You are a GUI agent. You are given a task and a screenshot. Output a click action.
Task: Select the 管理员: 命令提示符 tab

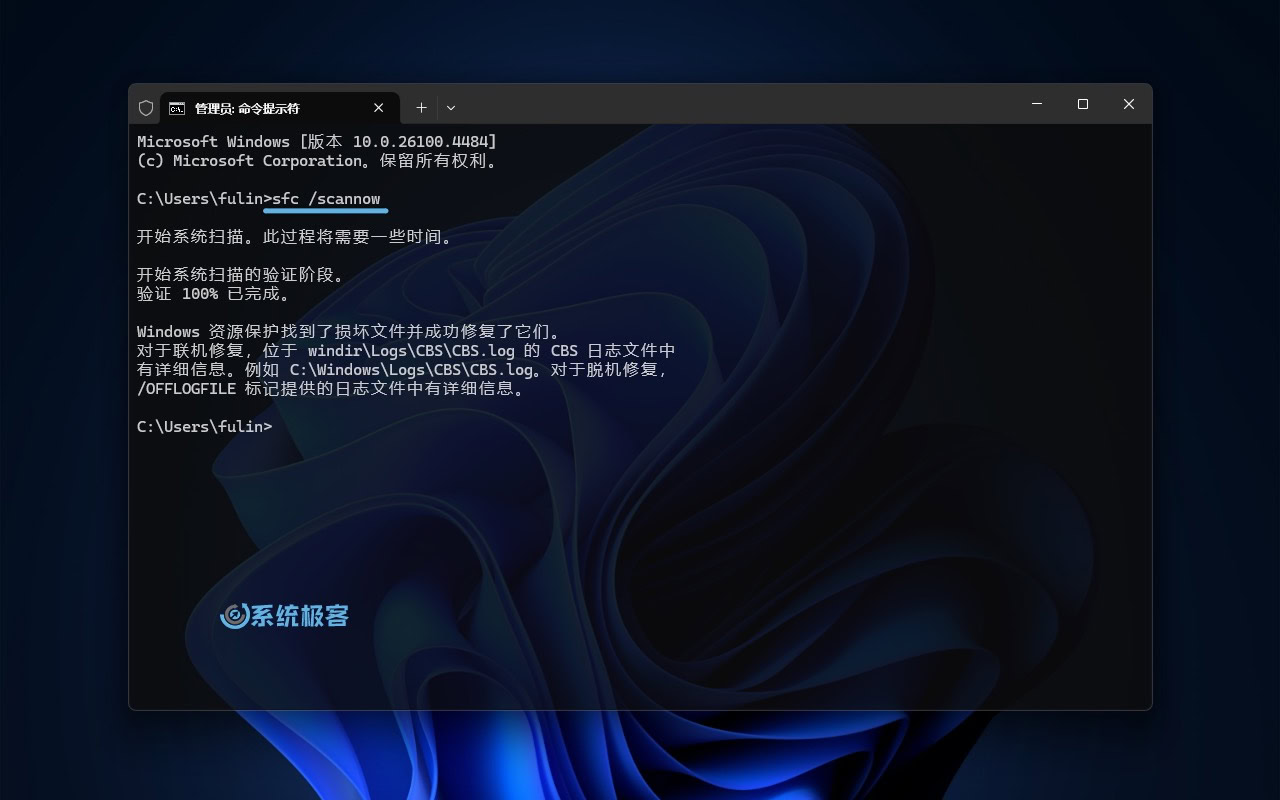tap(280, 108)
